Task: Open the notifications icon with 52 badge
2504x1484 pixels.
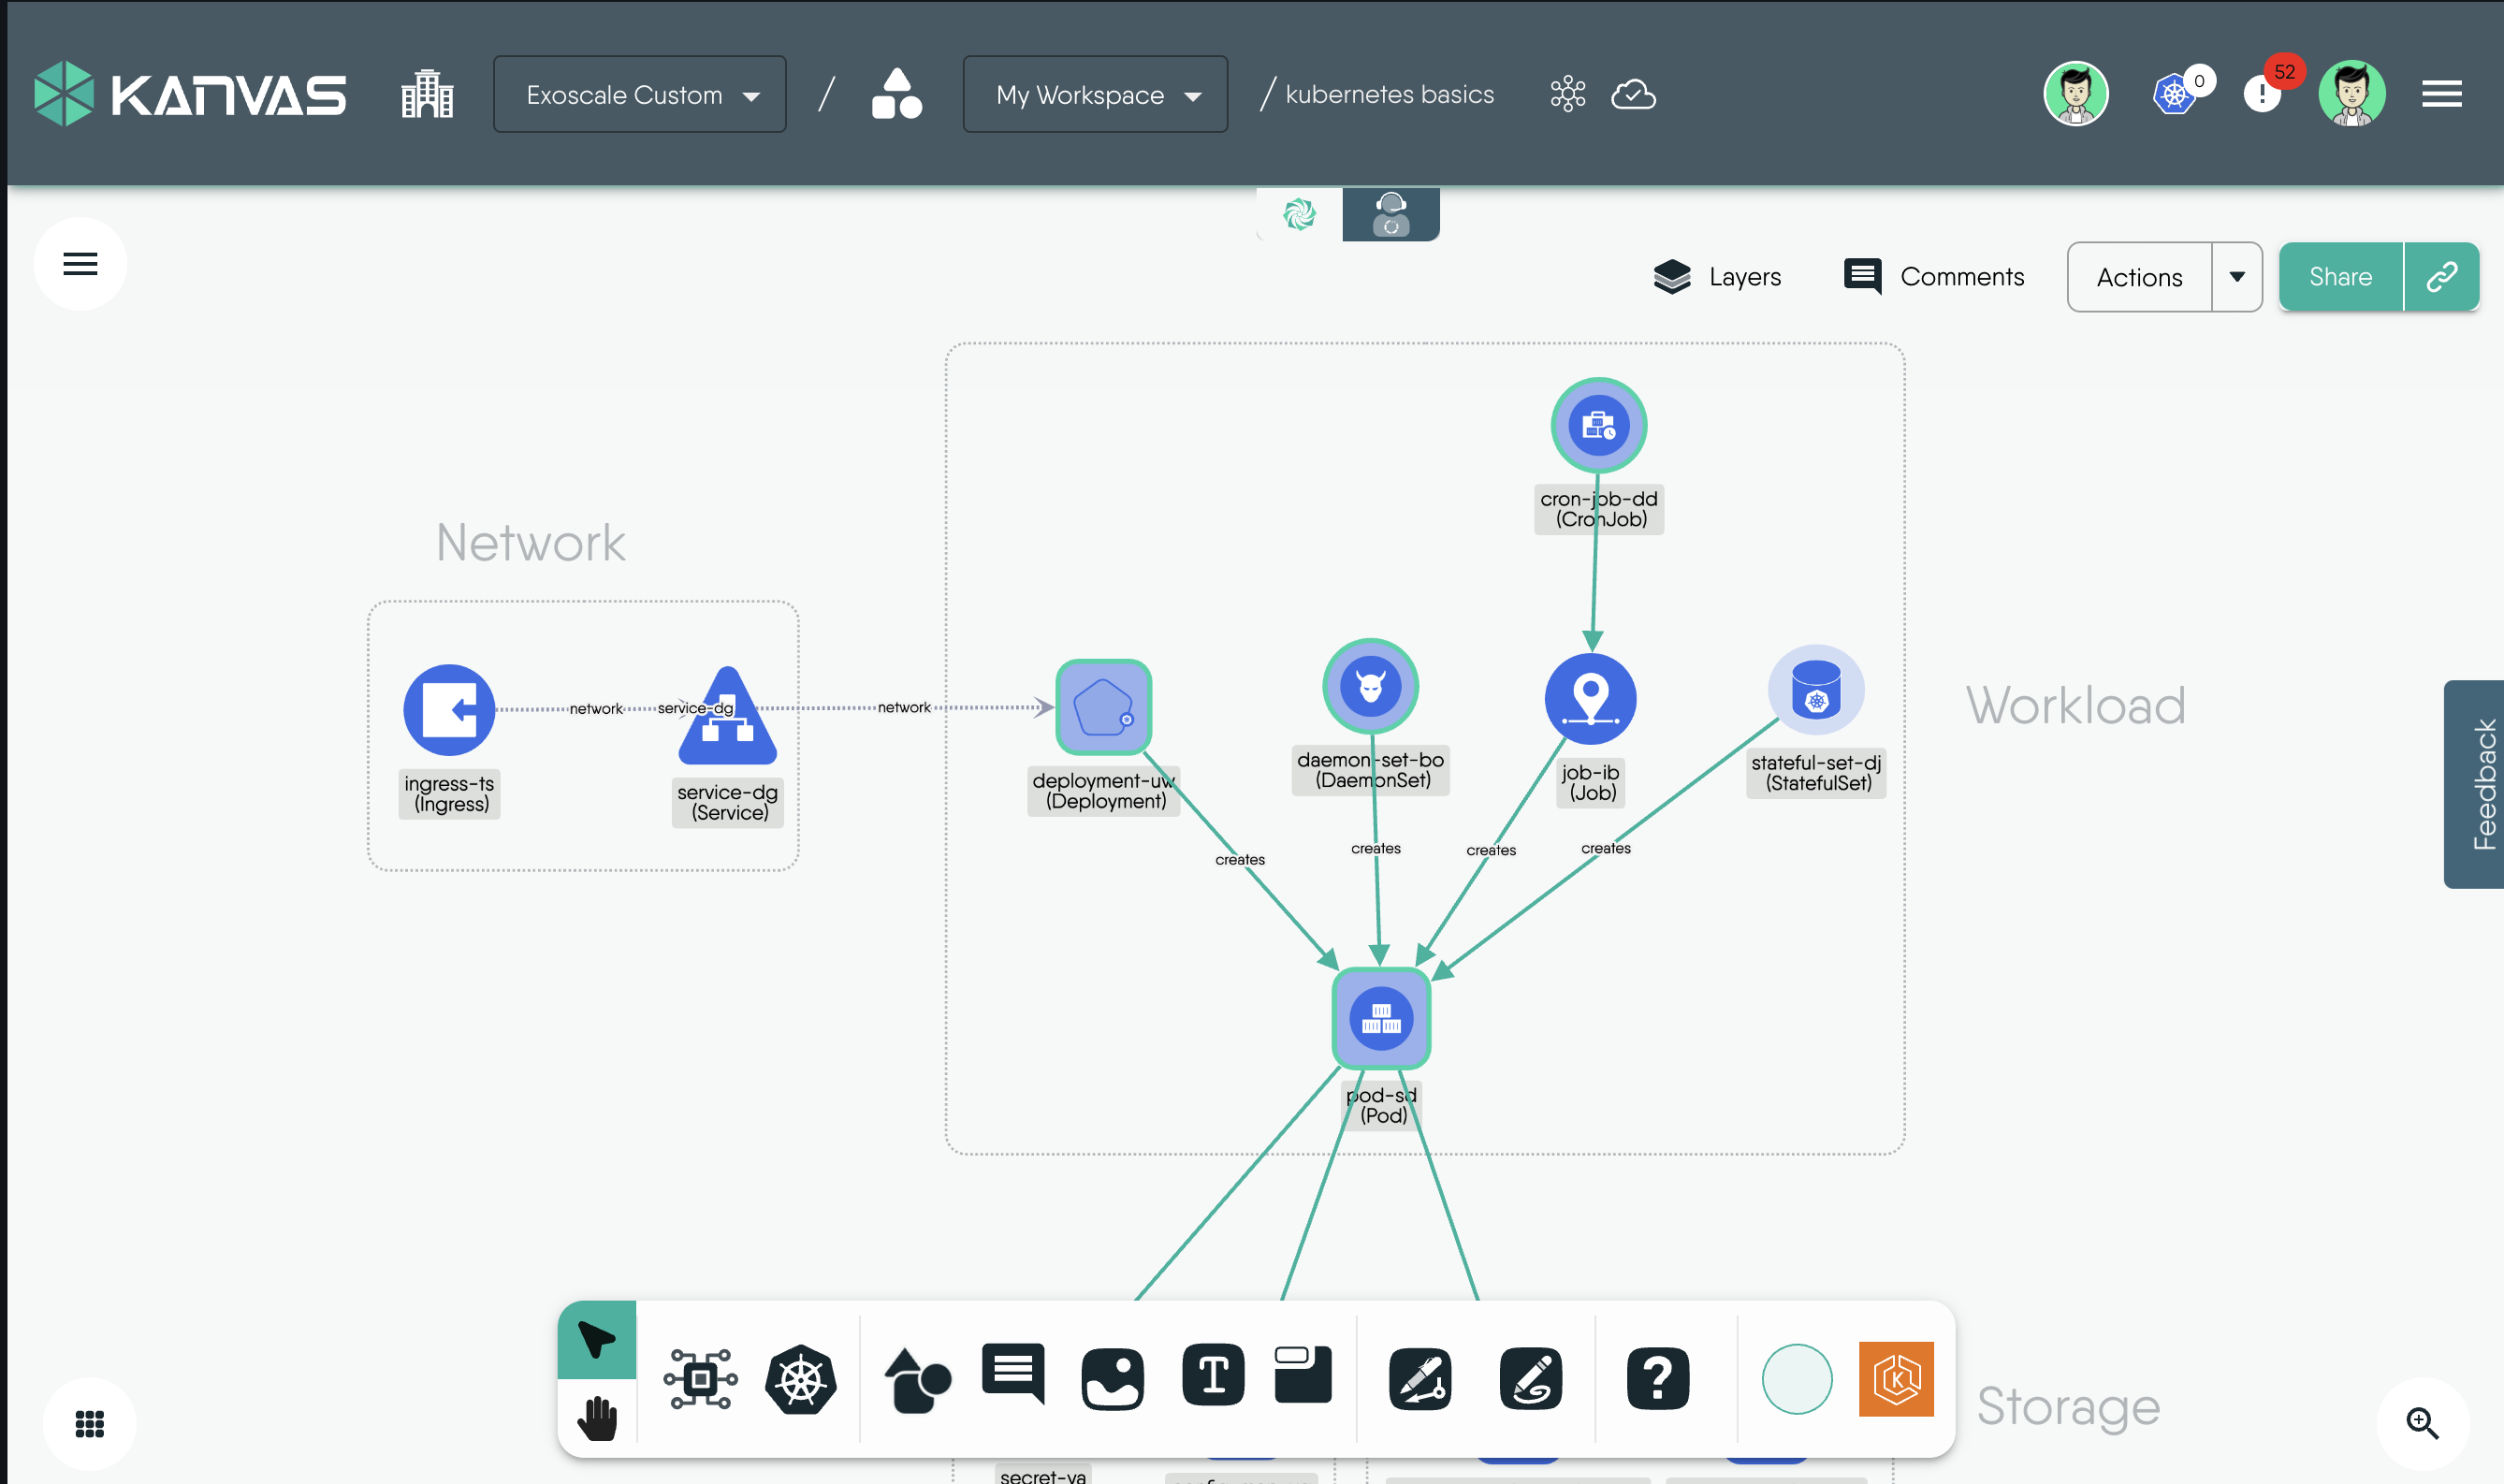Action: (2262, 94)
